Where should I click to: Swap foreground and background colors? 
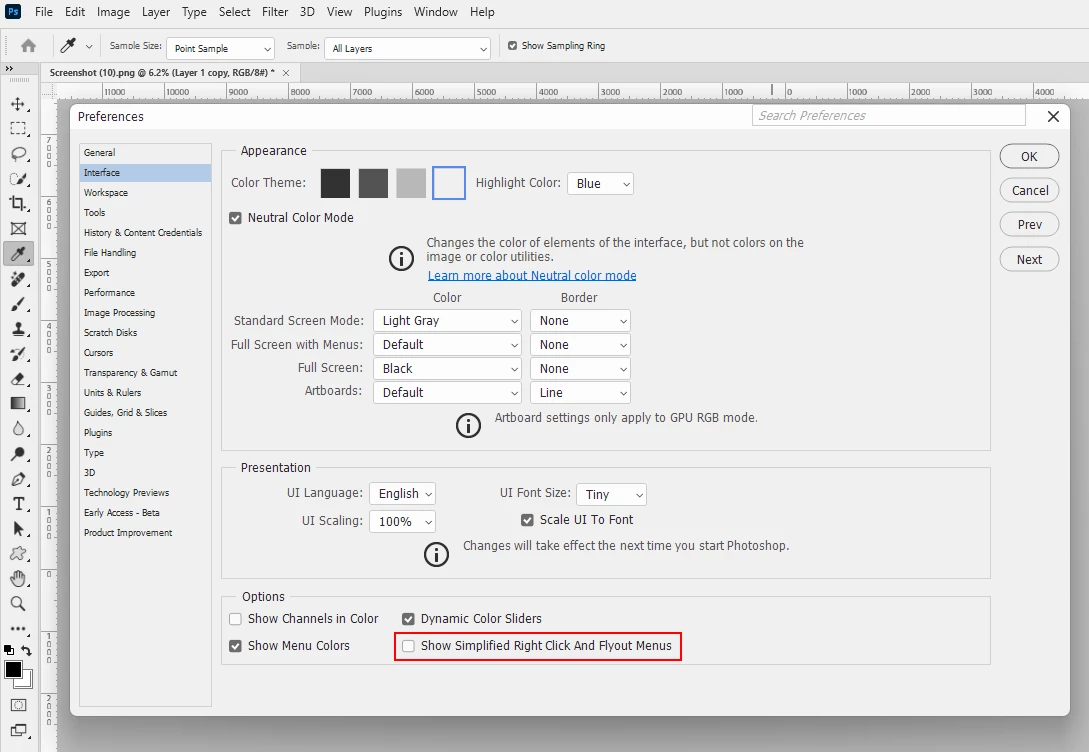26,651
